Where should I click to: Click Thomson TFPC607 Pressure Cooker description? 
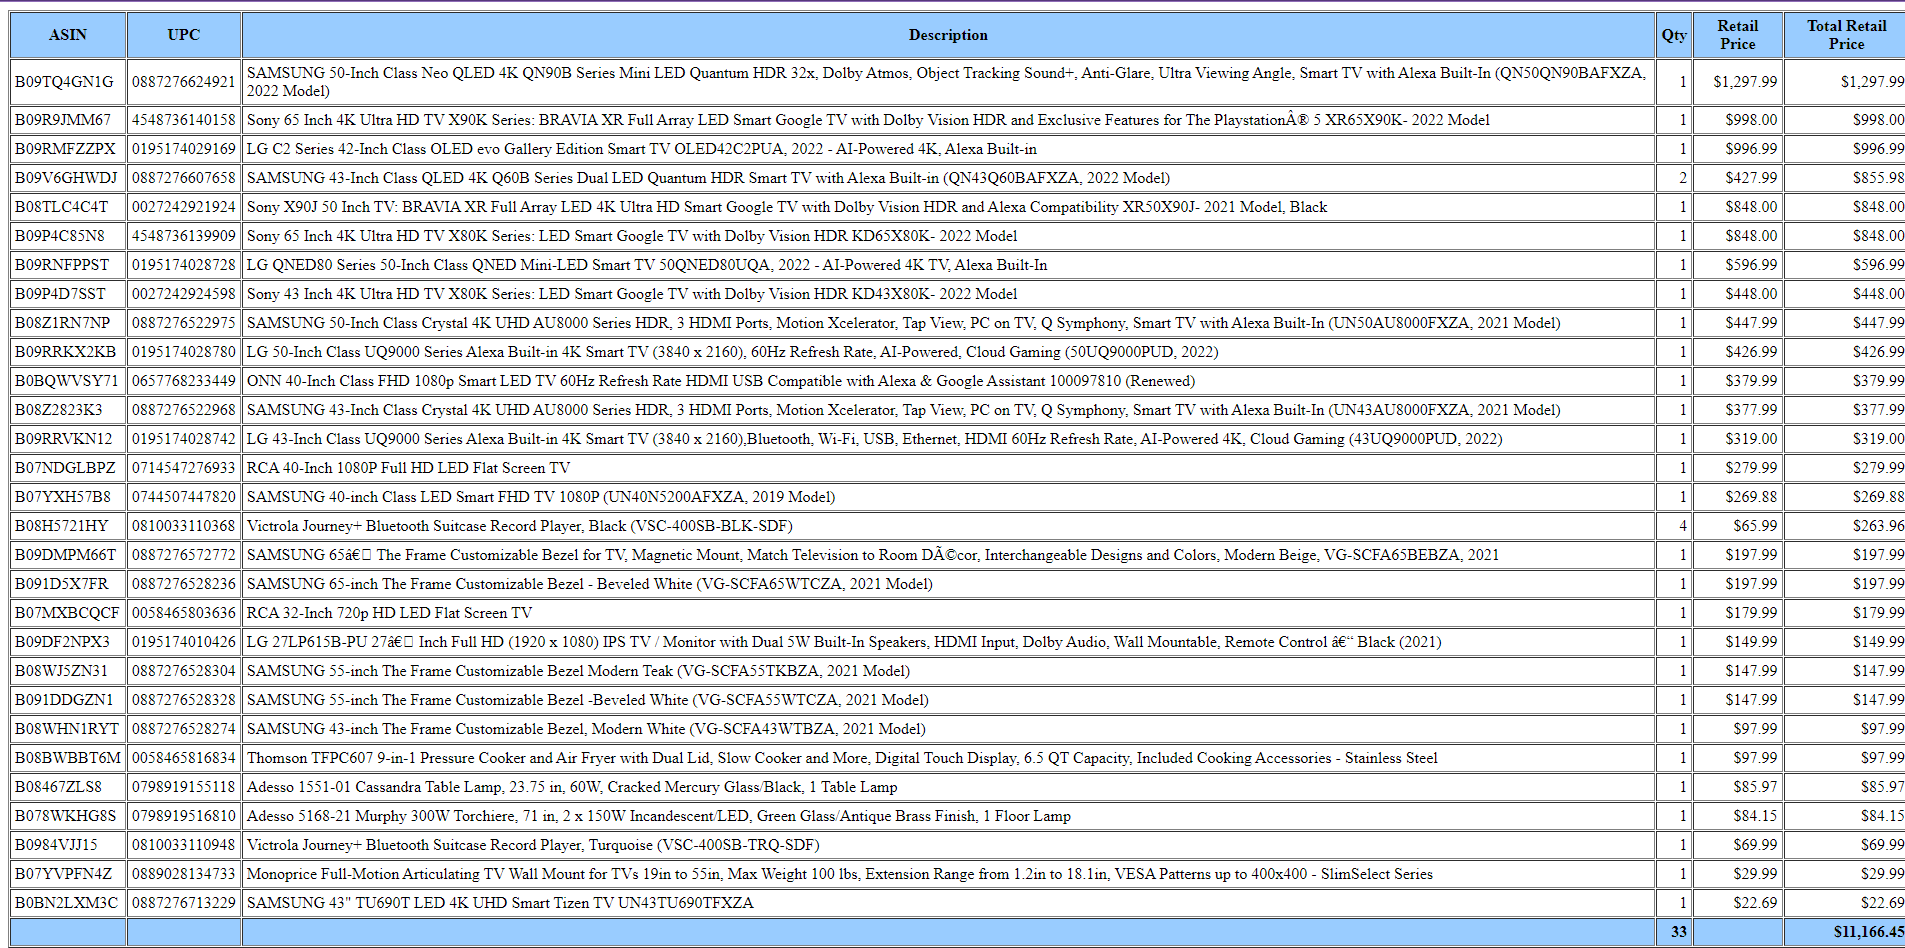[x=948, y=758]
